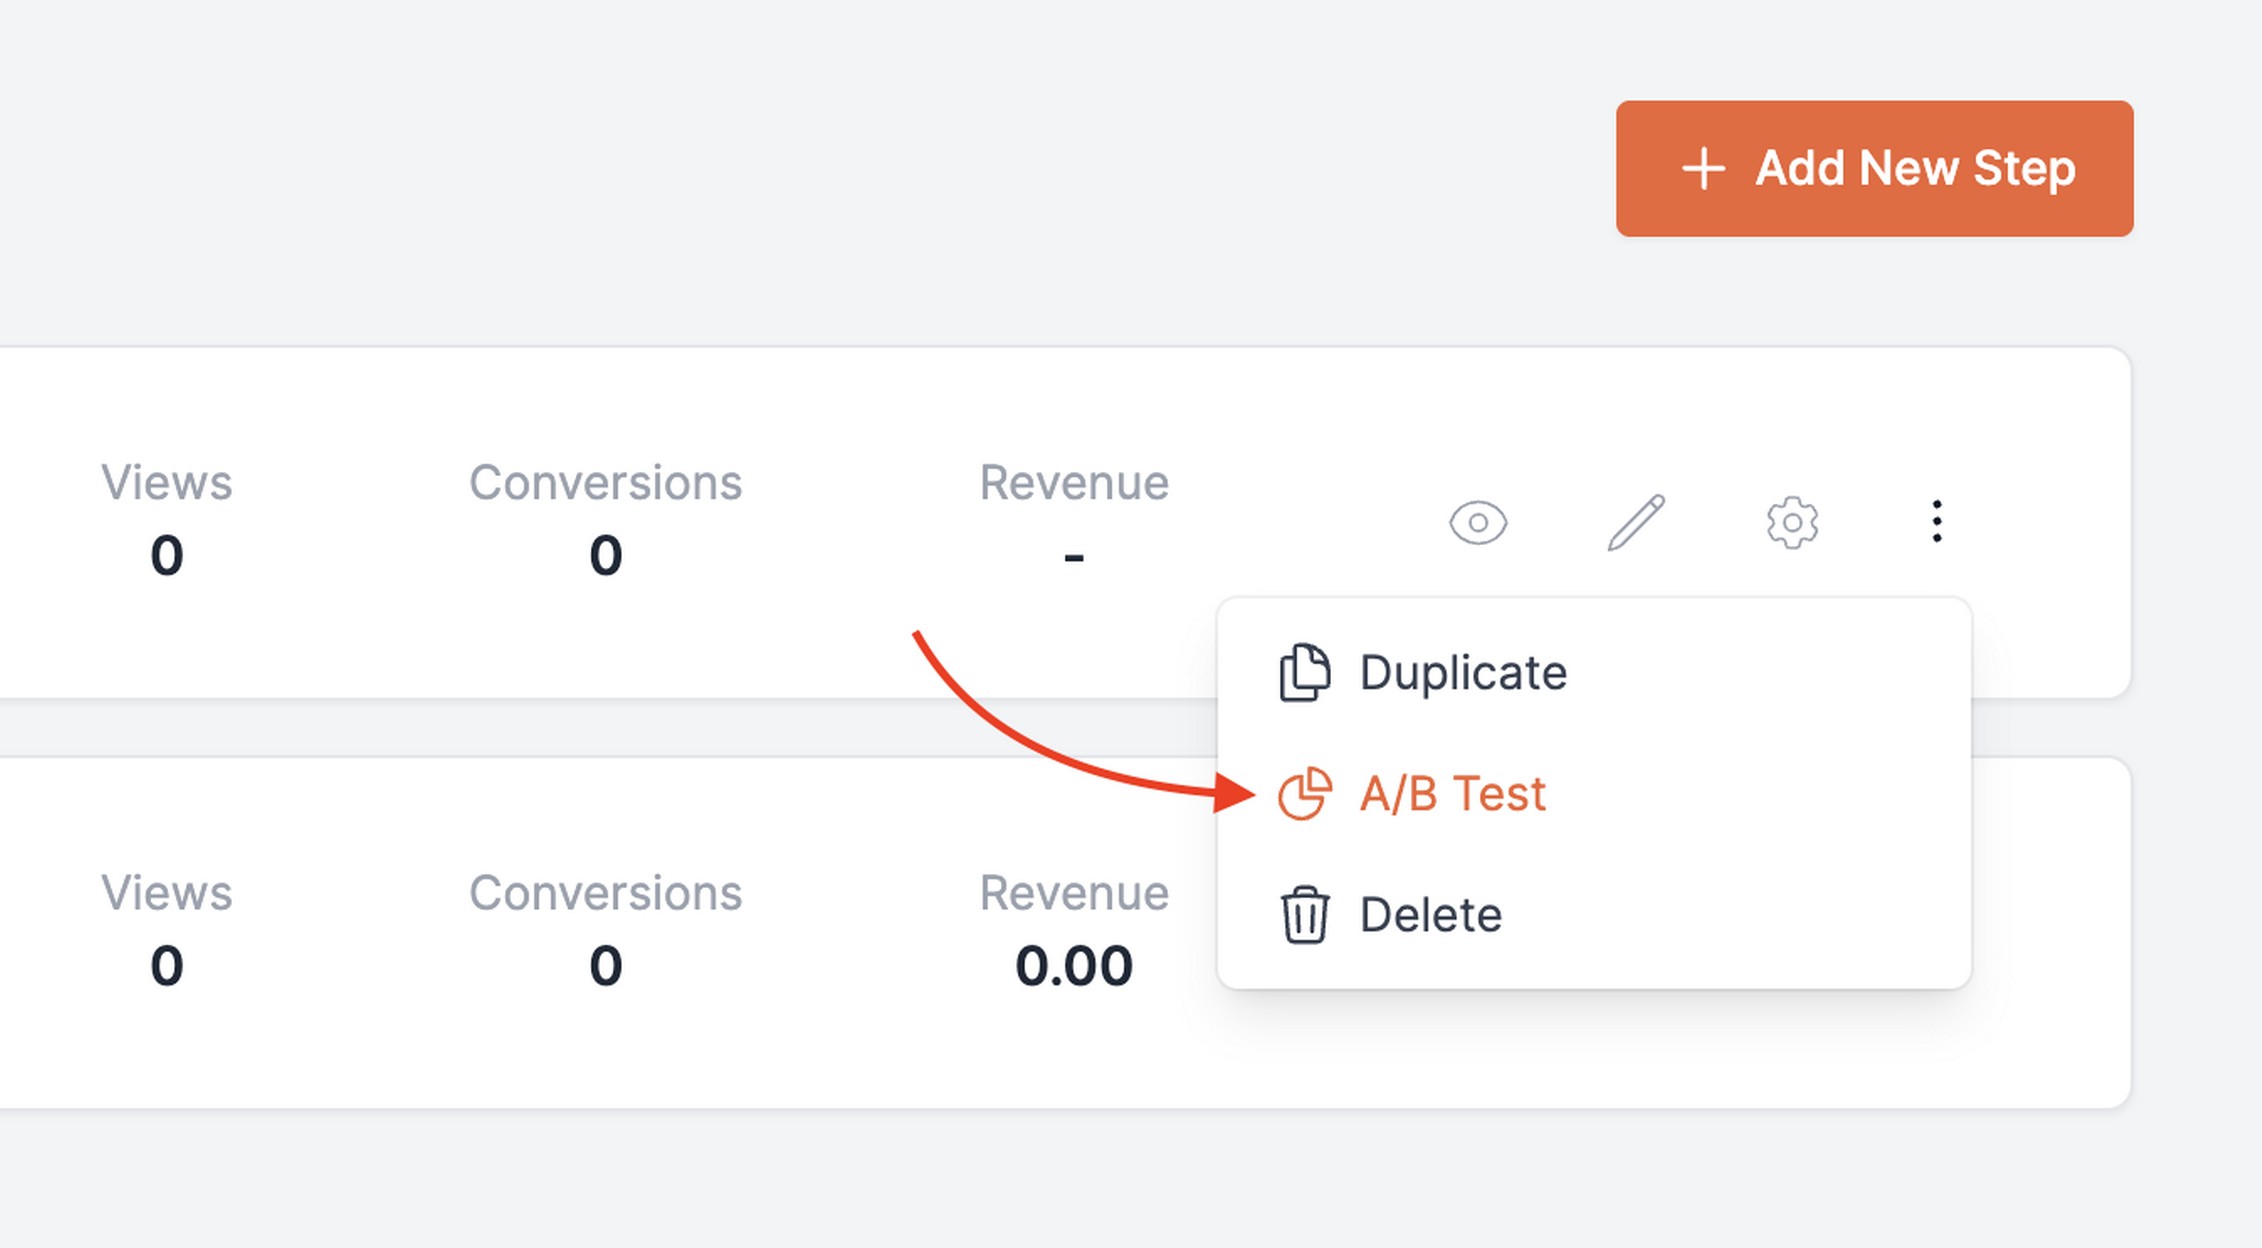Preview the step via the eye icon

(x=1478, y=522)
